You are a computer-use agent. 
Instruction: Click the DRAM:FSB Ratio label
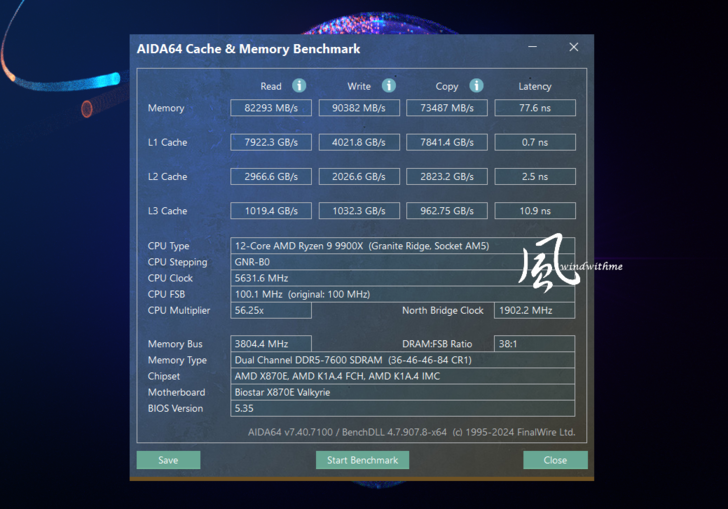437,344
